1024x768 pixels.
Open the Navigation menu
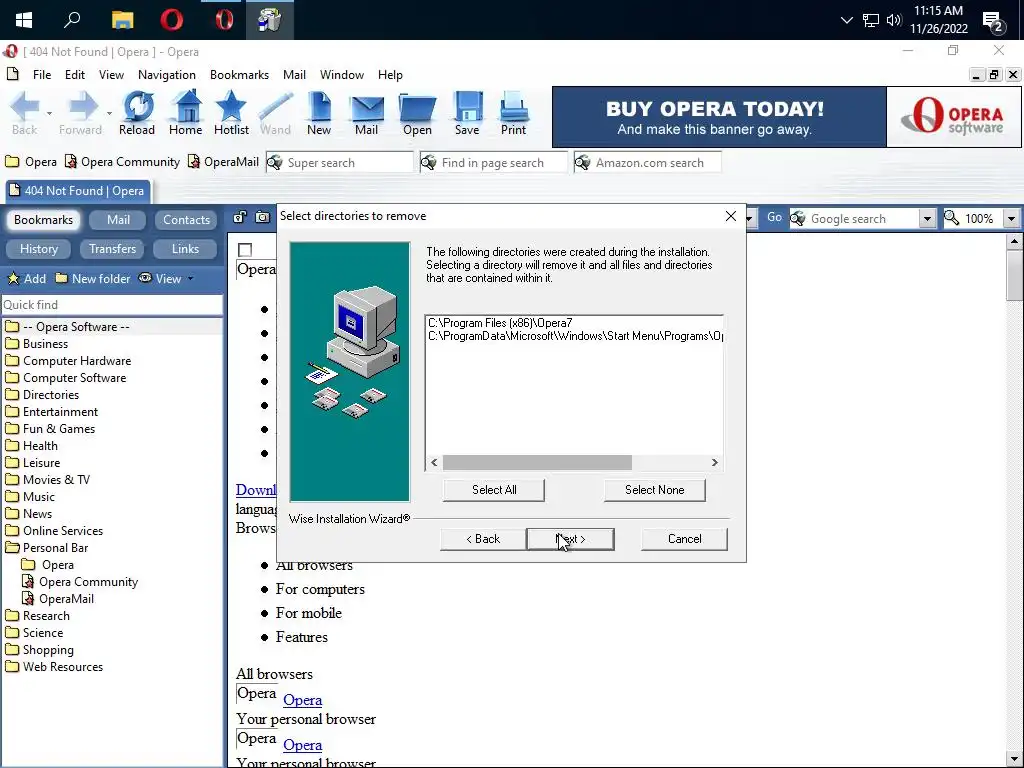(x=167, y=75)
